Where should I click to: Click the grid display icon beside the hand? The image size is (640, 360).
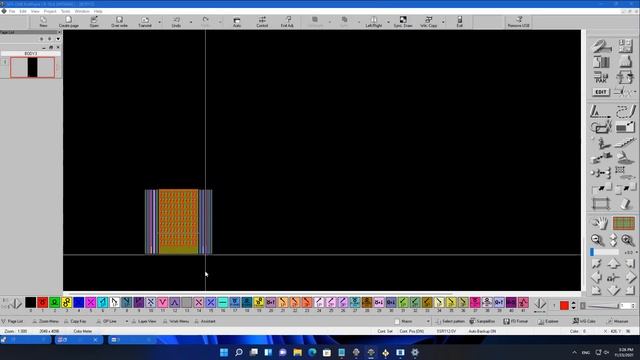[x=624, y=223]
